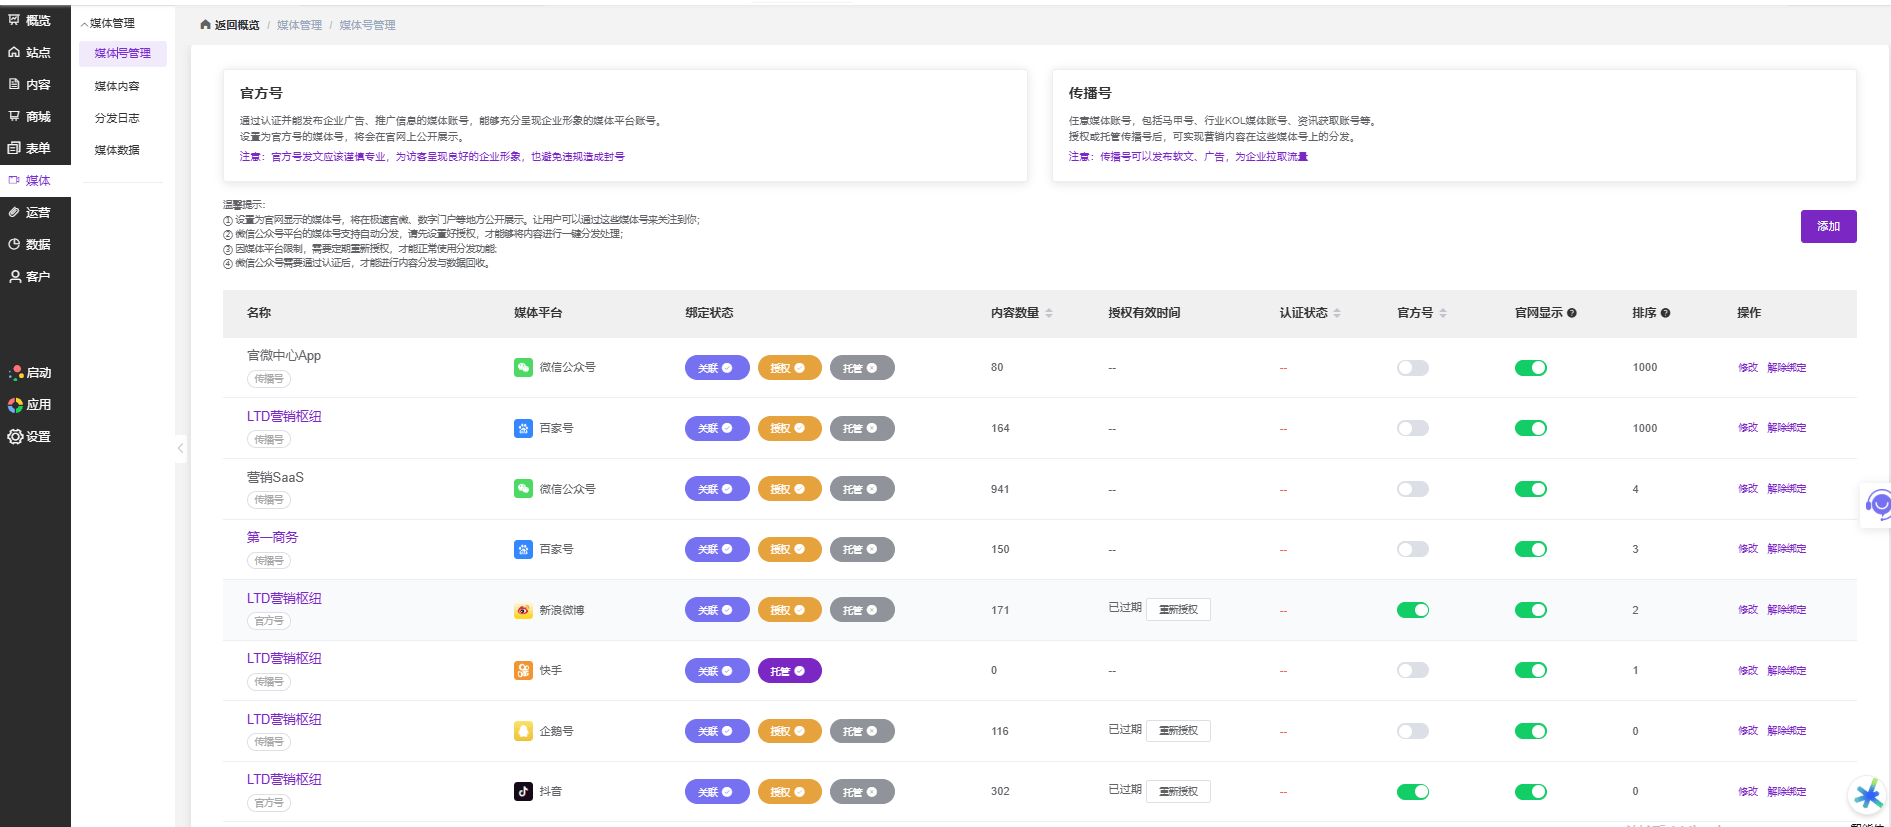Sort by 认证状态 column arrows
Screen dimensions: 1891x827
(x=1337, y=313)
